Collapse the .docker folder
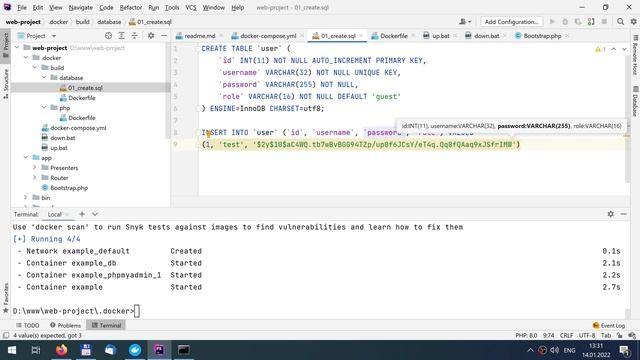Screen dimensions: 640x360 tap(26, 58)
